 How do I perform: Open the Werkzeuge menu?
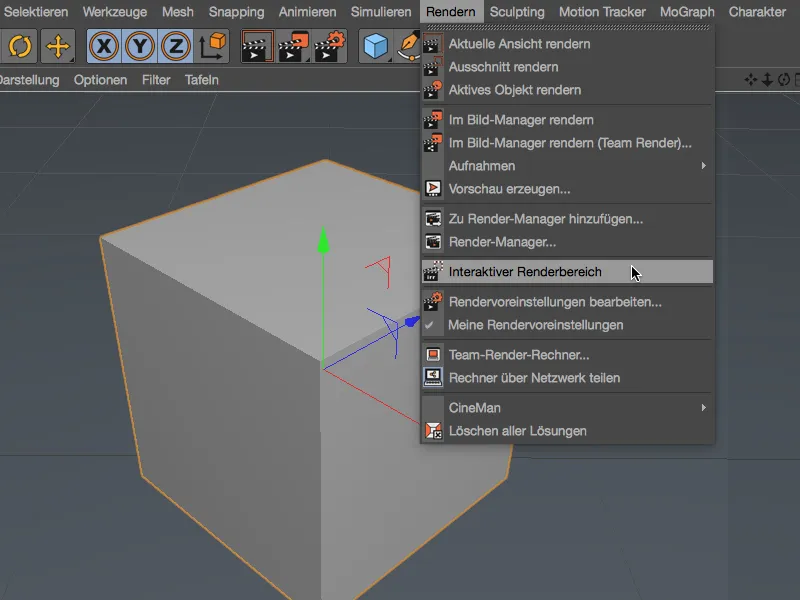coord(115,12)
